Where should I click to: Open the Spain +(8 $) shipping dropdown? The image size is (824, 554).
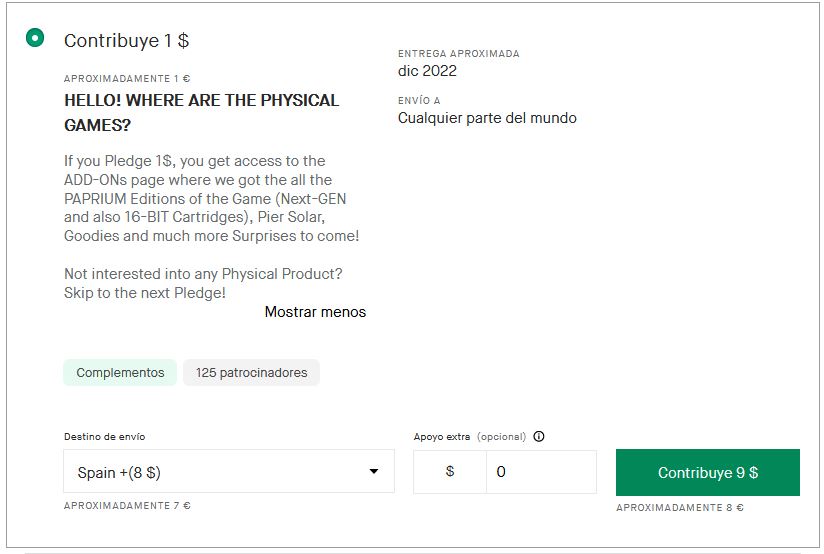228,472
